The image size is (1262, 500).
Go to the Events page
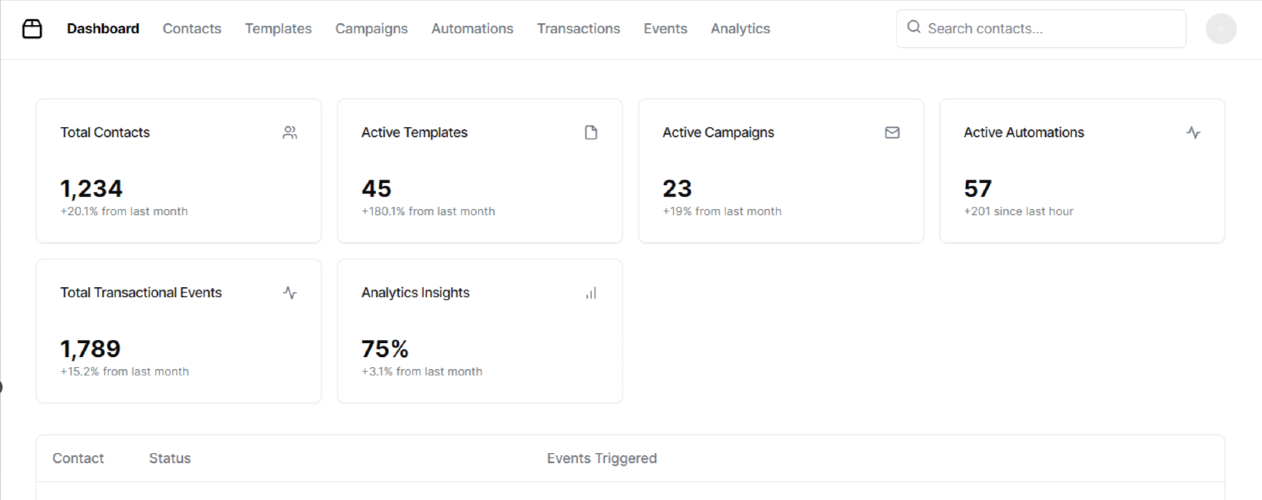pyautogui.click(x=665, y=29)
